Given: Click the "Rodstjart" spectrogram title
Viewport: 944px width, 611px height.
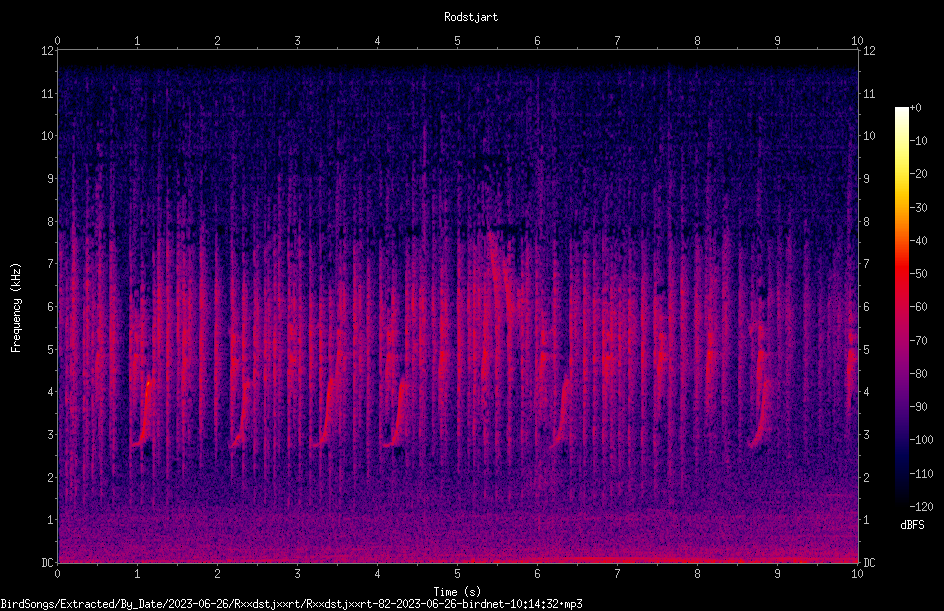Looking at the screenshot, I should click(471, 17).
